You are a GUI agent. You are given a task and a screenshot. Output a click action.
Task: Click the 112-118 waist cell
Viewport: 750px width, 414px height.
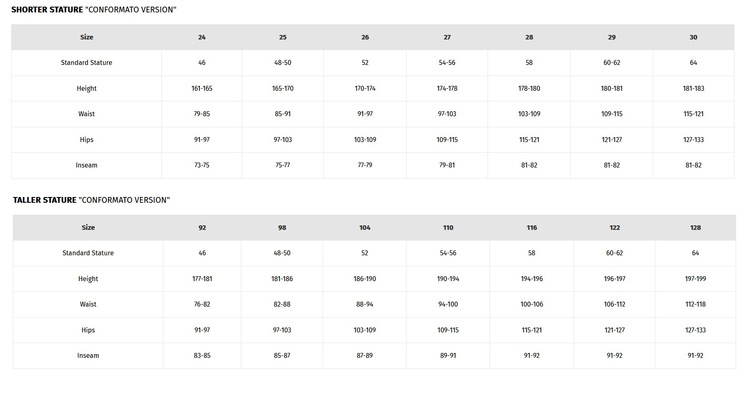pos(695,304)
